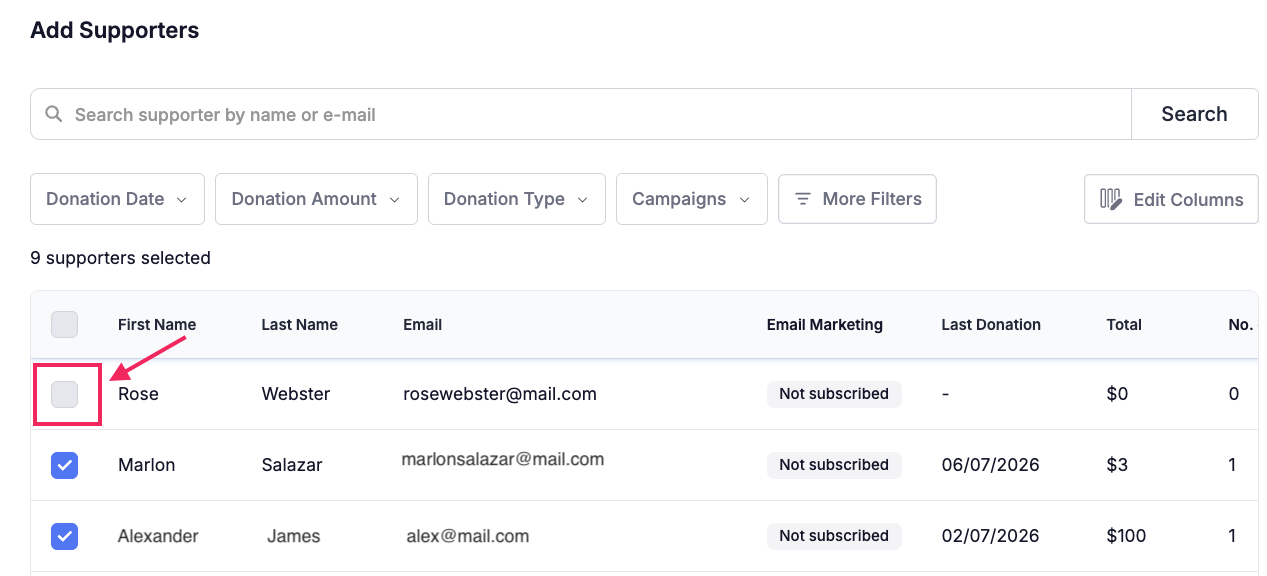Click the Email Marketing column header
Viewport: 1267px width, 576px height.
(824, 324)
